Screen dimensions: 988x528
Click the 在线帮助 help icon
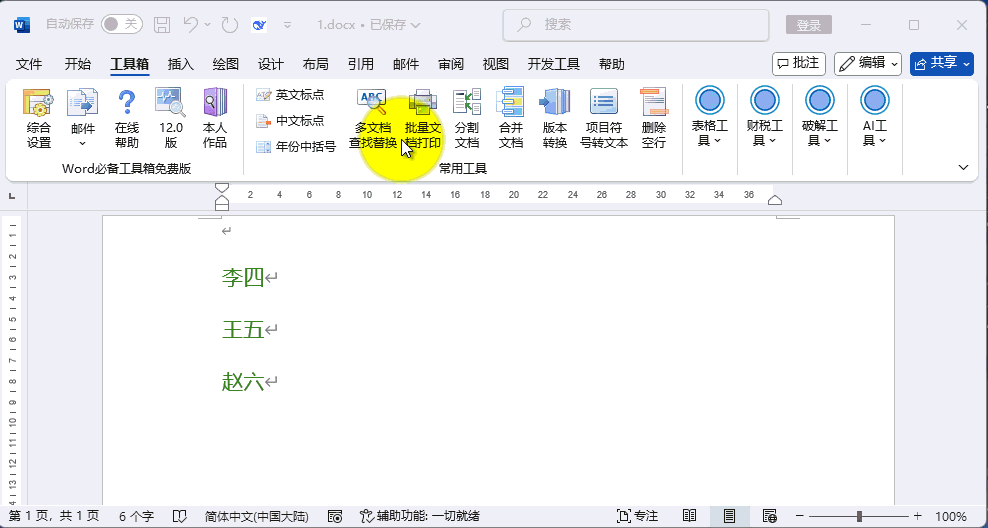[x=126, y=118]
